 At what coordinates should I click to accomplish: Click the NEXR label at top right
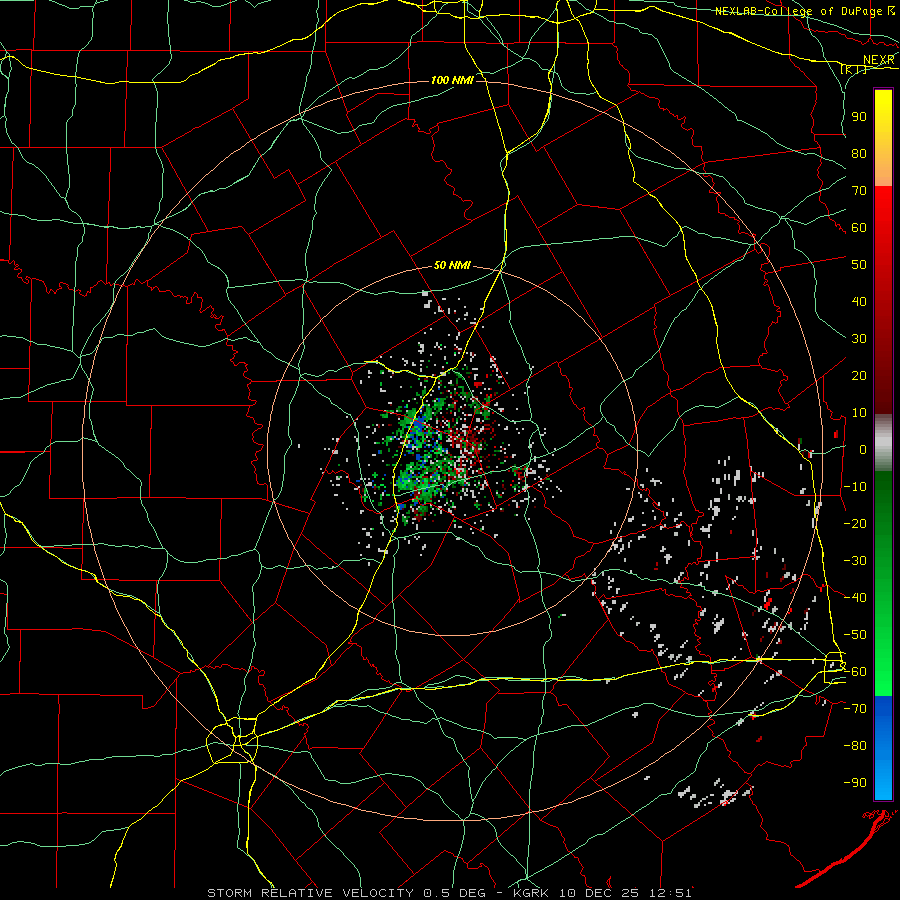point(879,60)
